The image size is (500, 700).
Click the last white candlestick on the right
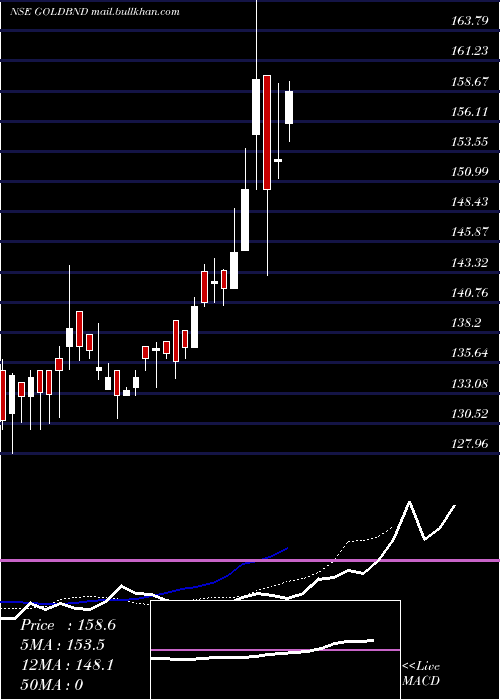tap(289, 107)
